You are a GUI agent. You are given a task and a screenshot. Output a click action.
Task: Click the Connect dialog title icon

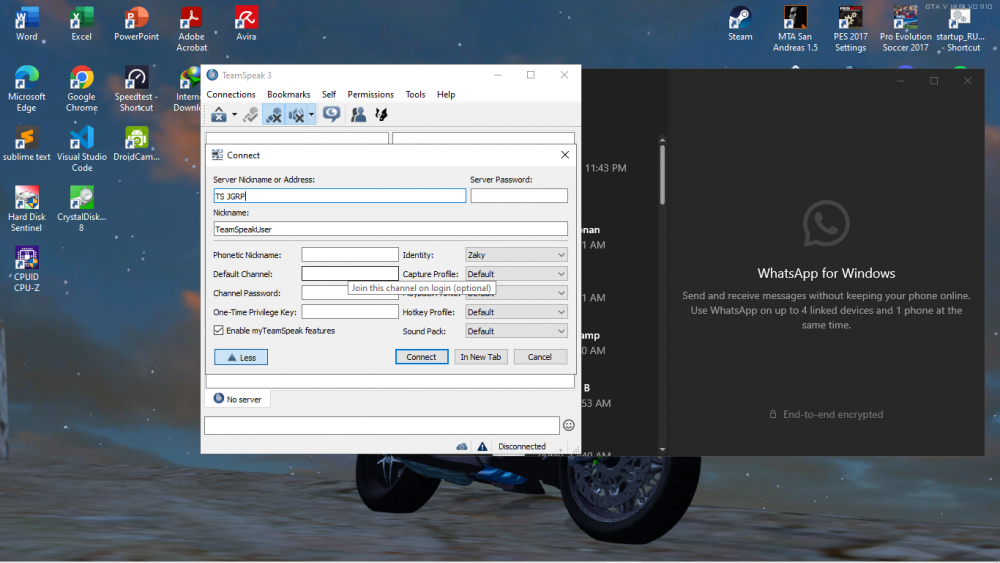pyautogui.click(x=217, y=155)
